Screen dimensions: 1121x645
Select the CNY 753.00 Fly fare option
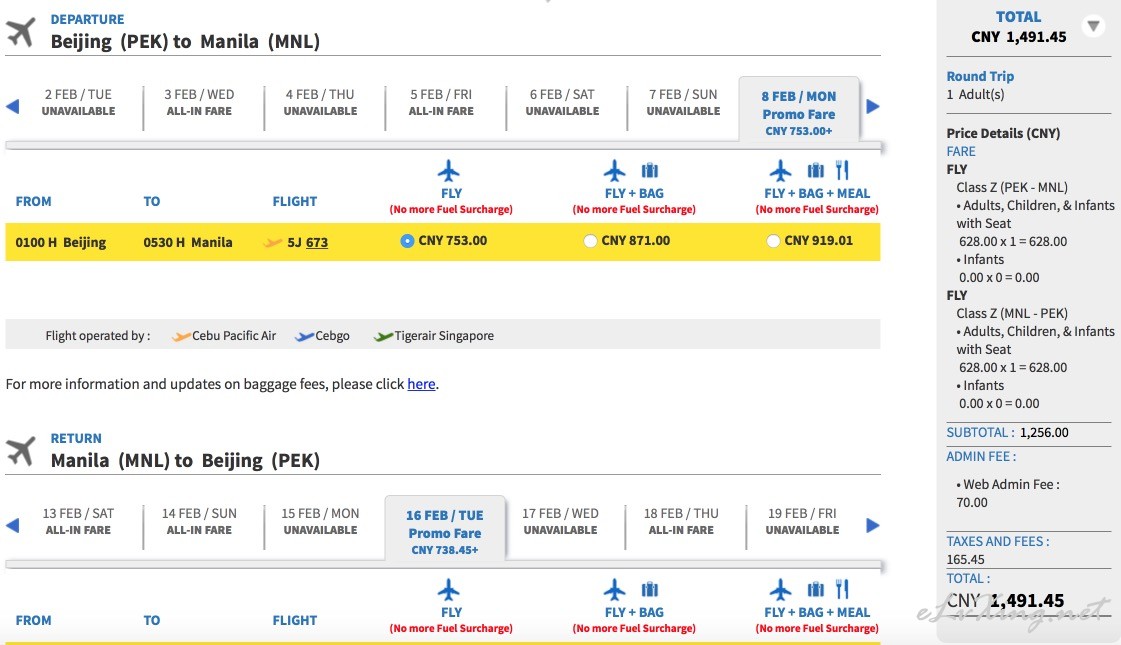pyautogui.click(x=407, y=241)
